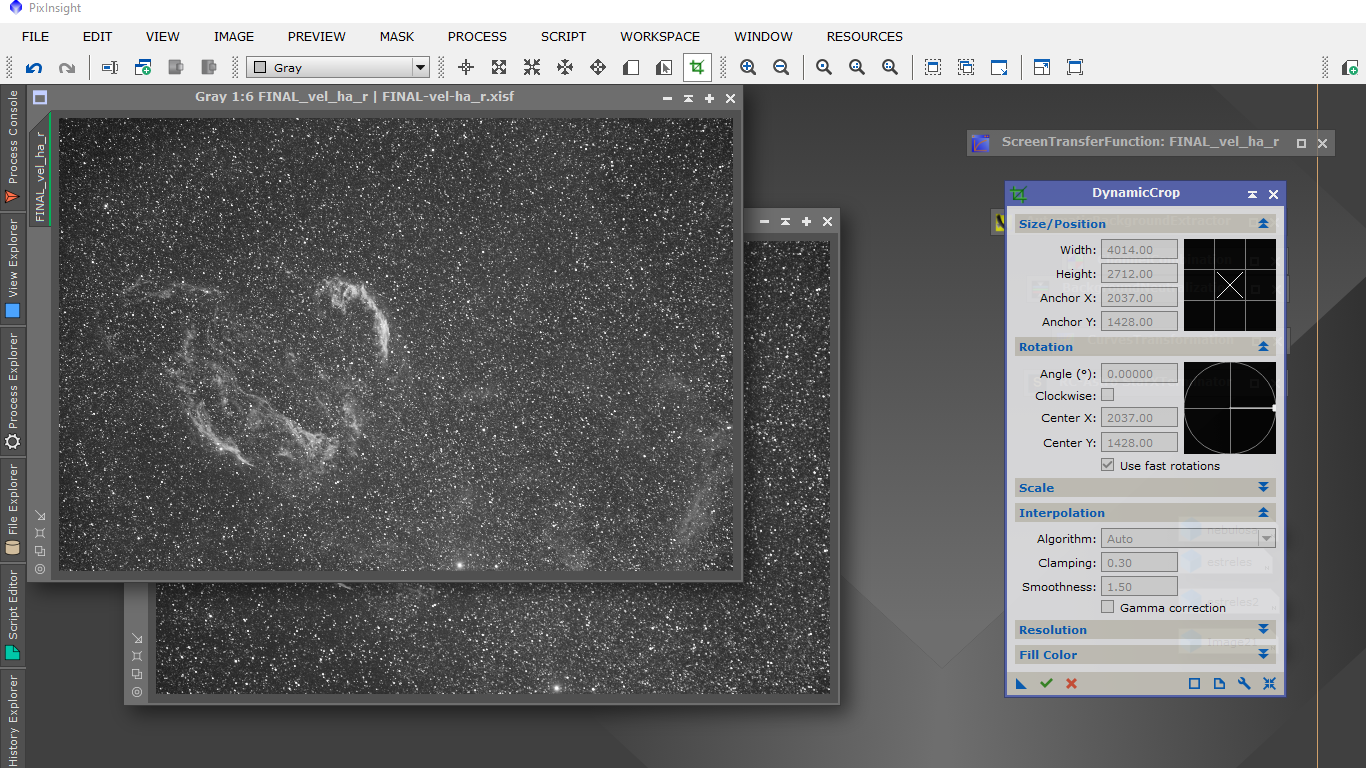The image size is (1366, 768).
Task: Click the tile windows icon in toolbar
Action: click(1042, 68)
